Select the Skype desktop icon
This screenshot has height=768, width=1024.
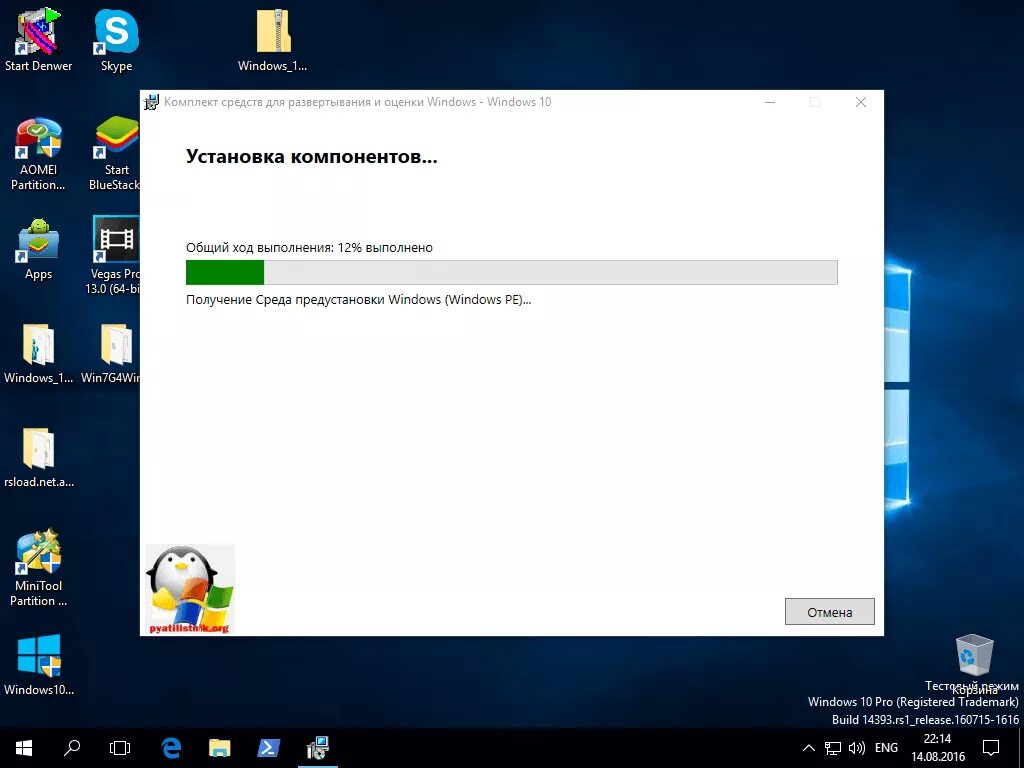116,39
